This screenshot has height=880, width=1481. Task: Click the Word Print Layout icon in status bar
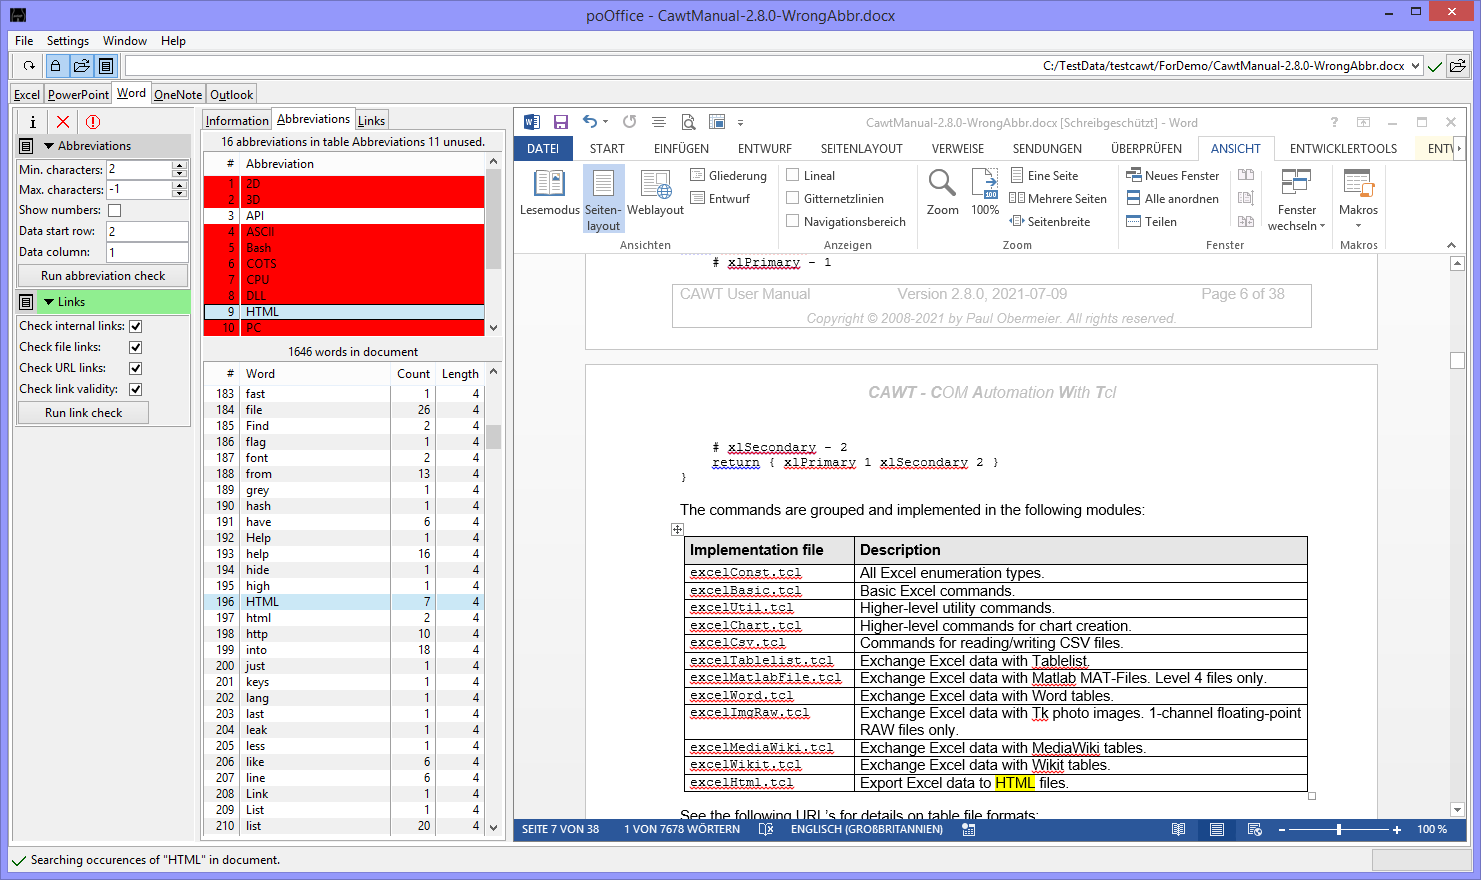pyautogui.click(x=1217, y=829)
